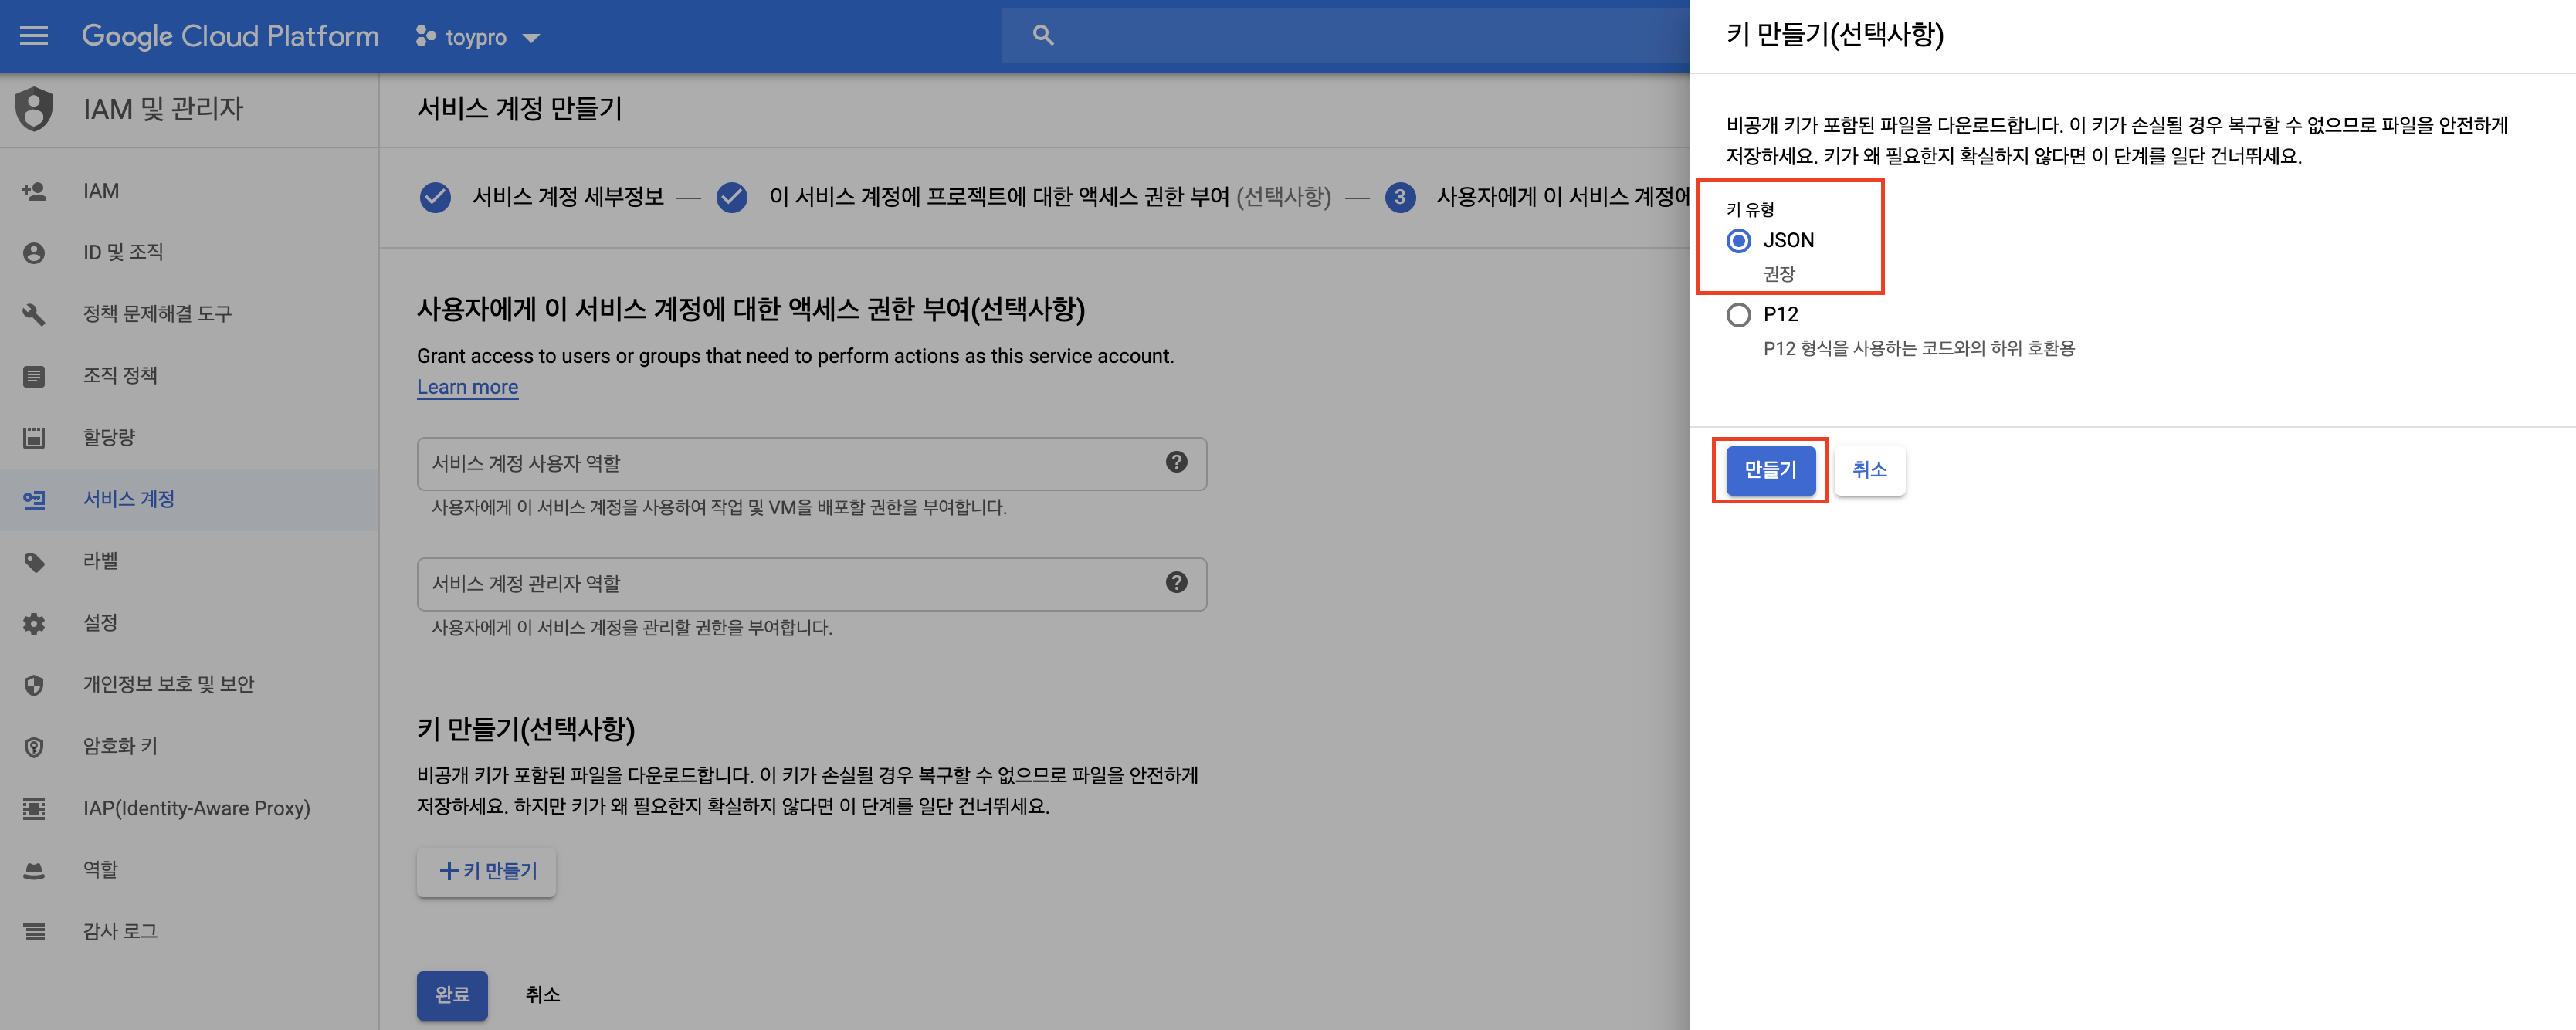Image resolution: width=2576 pixels, height=1030 pixels.
Task: Click the + 키 만들기 button
Action: tap(487, 872)
